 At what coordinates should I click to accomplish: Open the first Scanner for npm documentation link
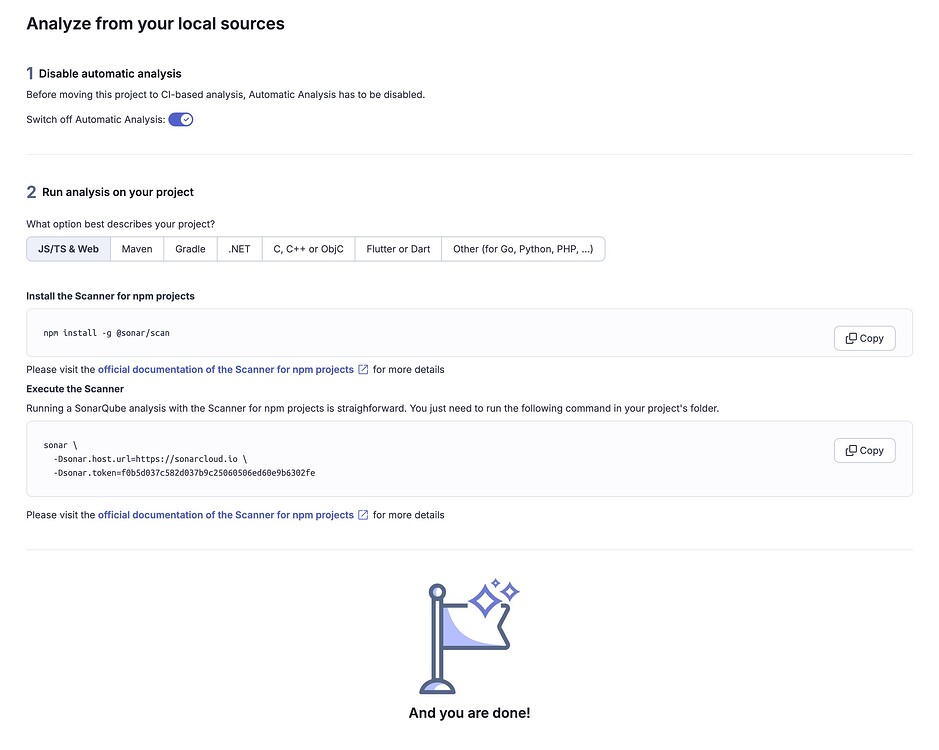(x=225, y=369)
